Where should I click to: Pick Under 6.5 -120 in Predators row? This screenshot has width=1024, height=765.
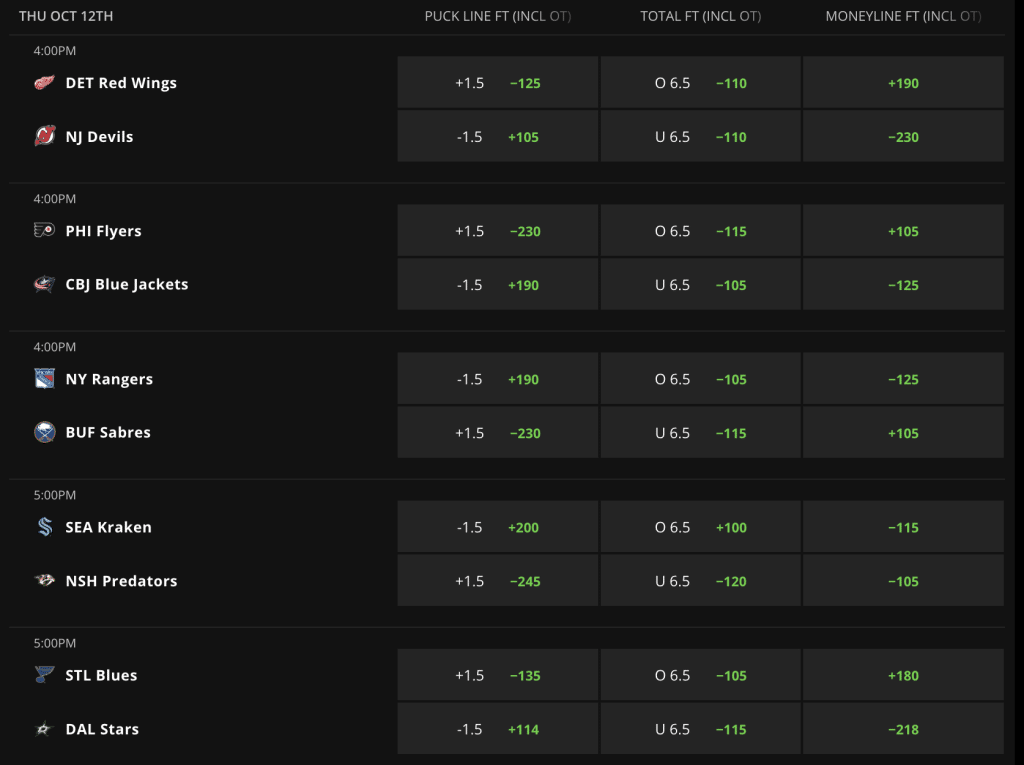(701, 580)
